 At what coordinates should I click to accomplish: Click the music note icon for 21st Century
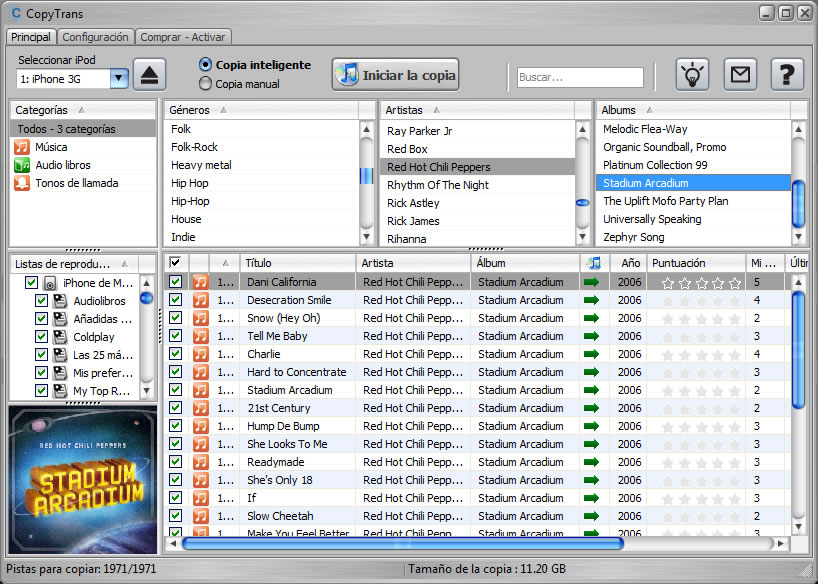point(200,408)
